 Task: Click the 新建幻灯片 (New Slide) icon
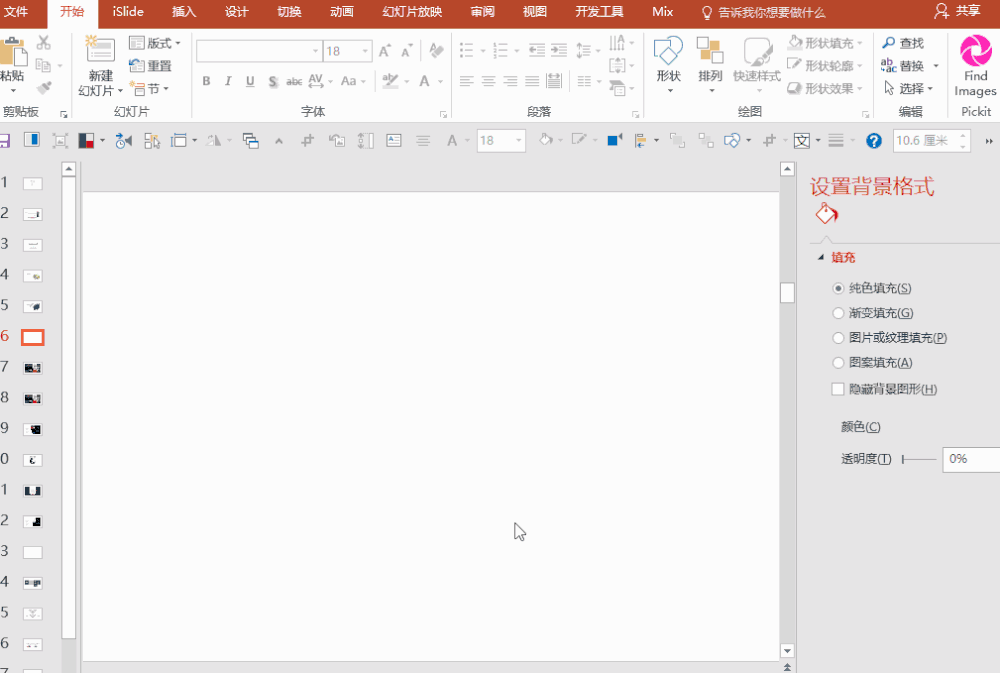tap(100, 51)
